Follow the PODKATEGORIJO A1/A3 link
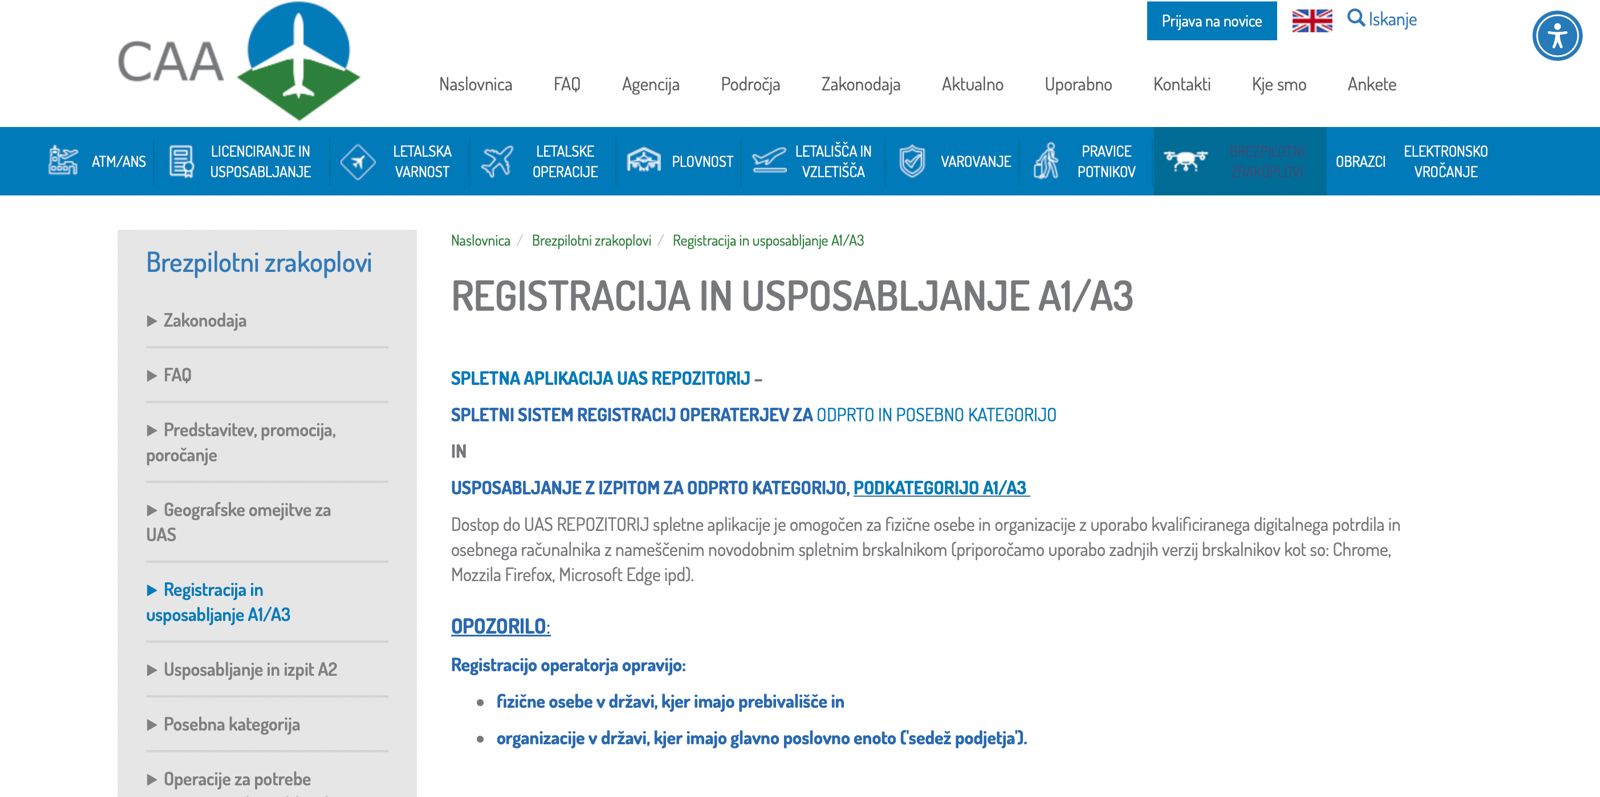The height and width of the screenshot is (797, 1600). point(940,488)
